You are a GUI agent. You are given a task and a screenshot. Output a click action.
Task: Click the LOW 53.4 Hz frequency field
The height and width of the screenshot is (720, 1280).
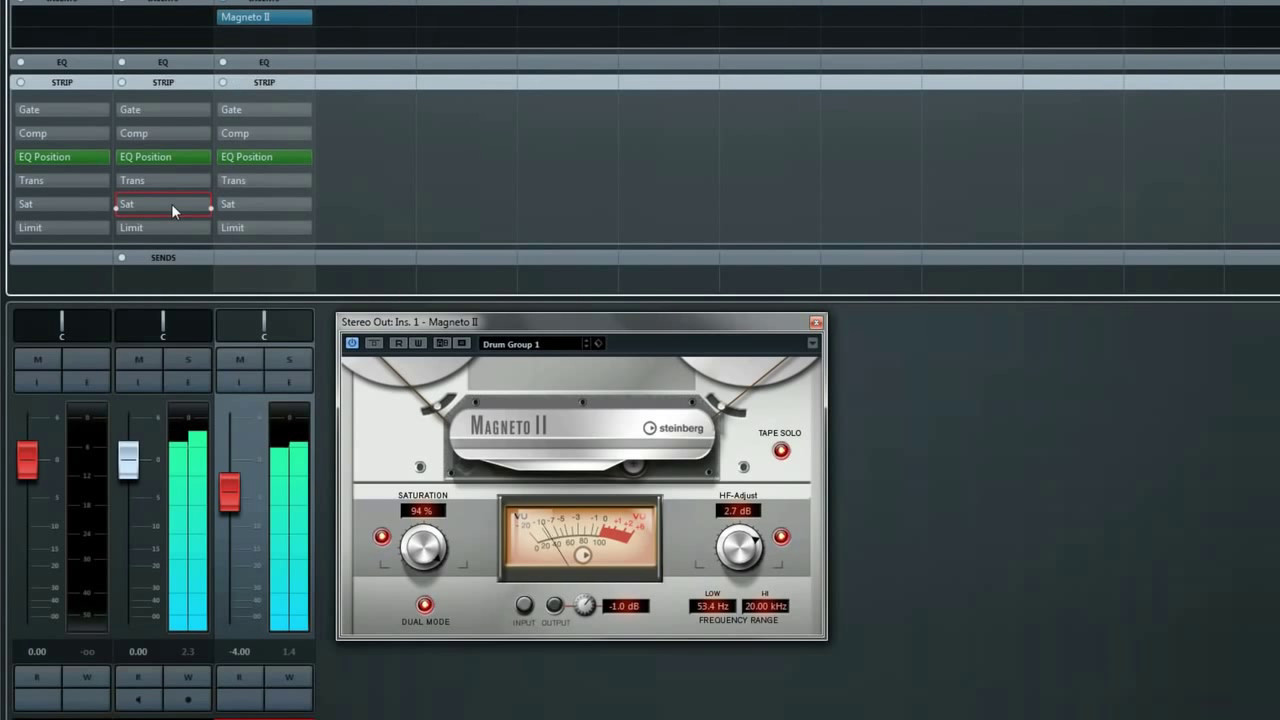[713, 606]
